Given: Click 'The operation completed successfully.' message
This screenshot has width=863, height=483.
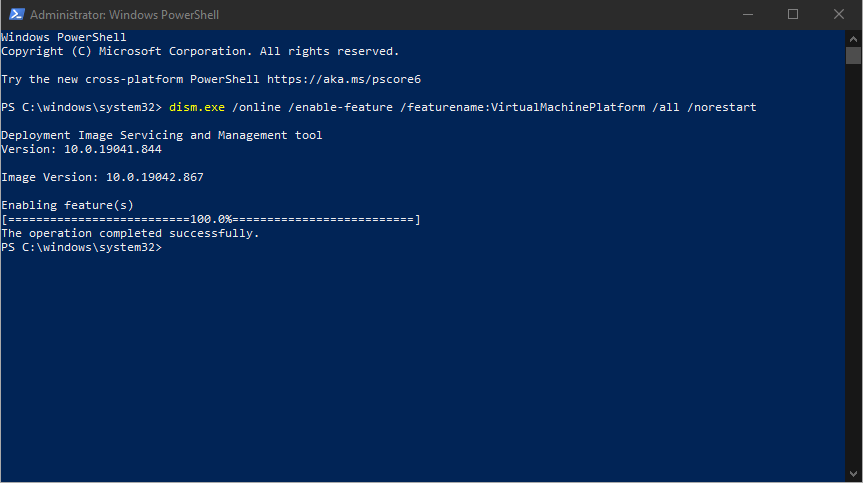Looking at the screenshot, I should [x=130, y=233].
